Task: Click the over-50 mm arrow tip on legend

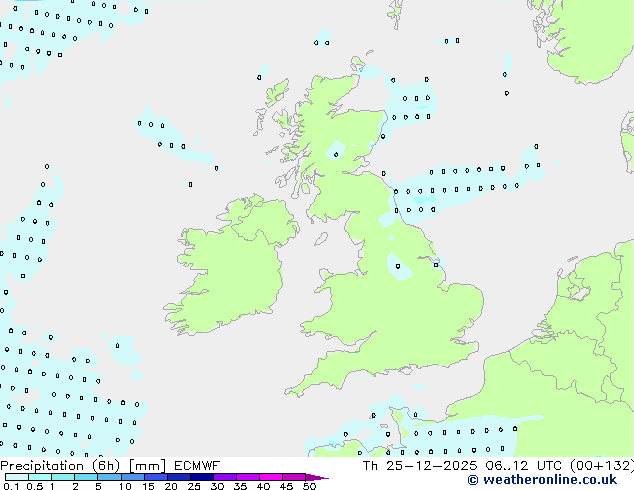Action: coord(317,477)
